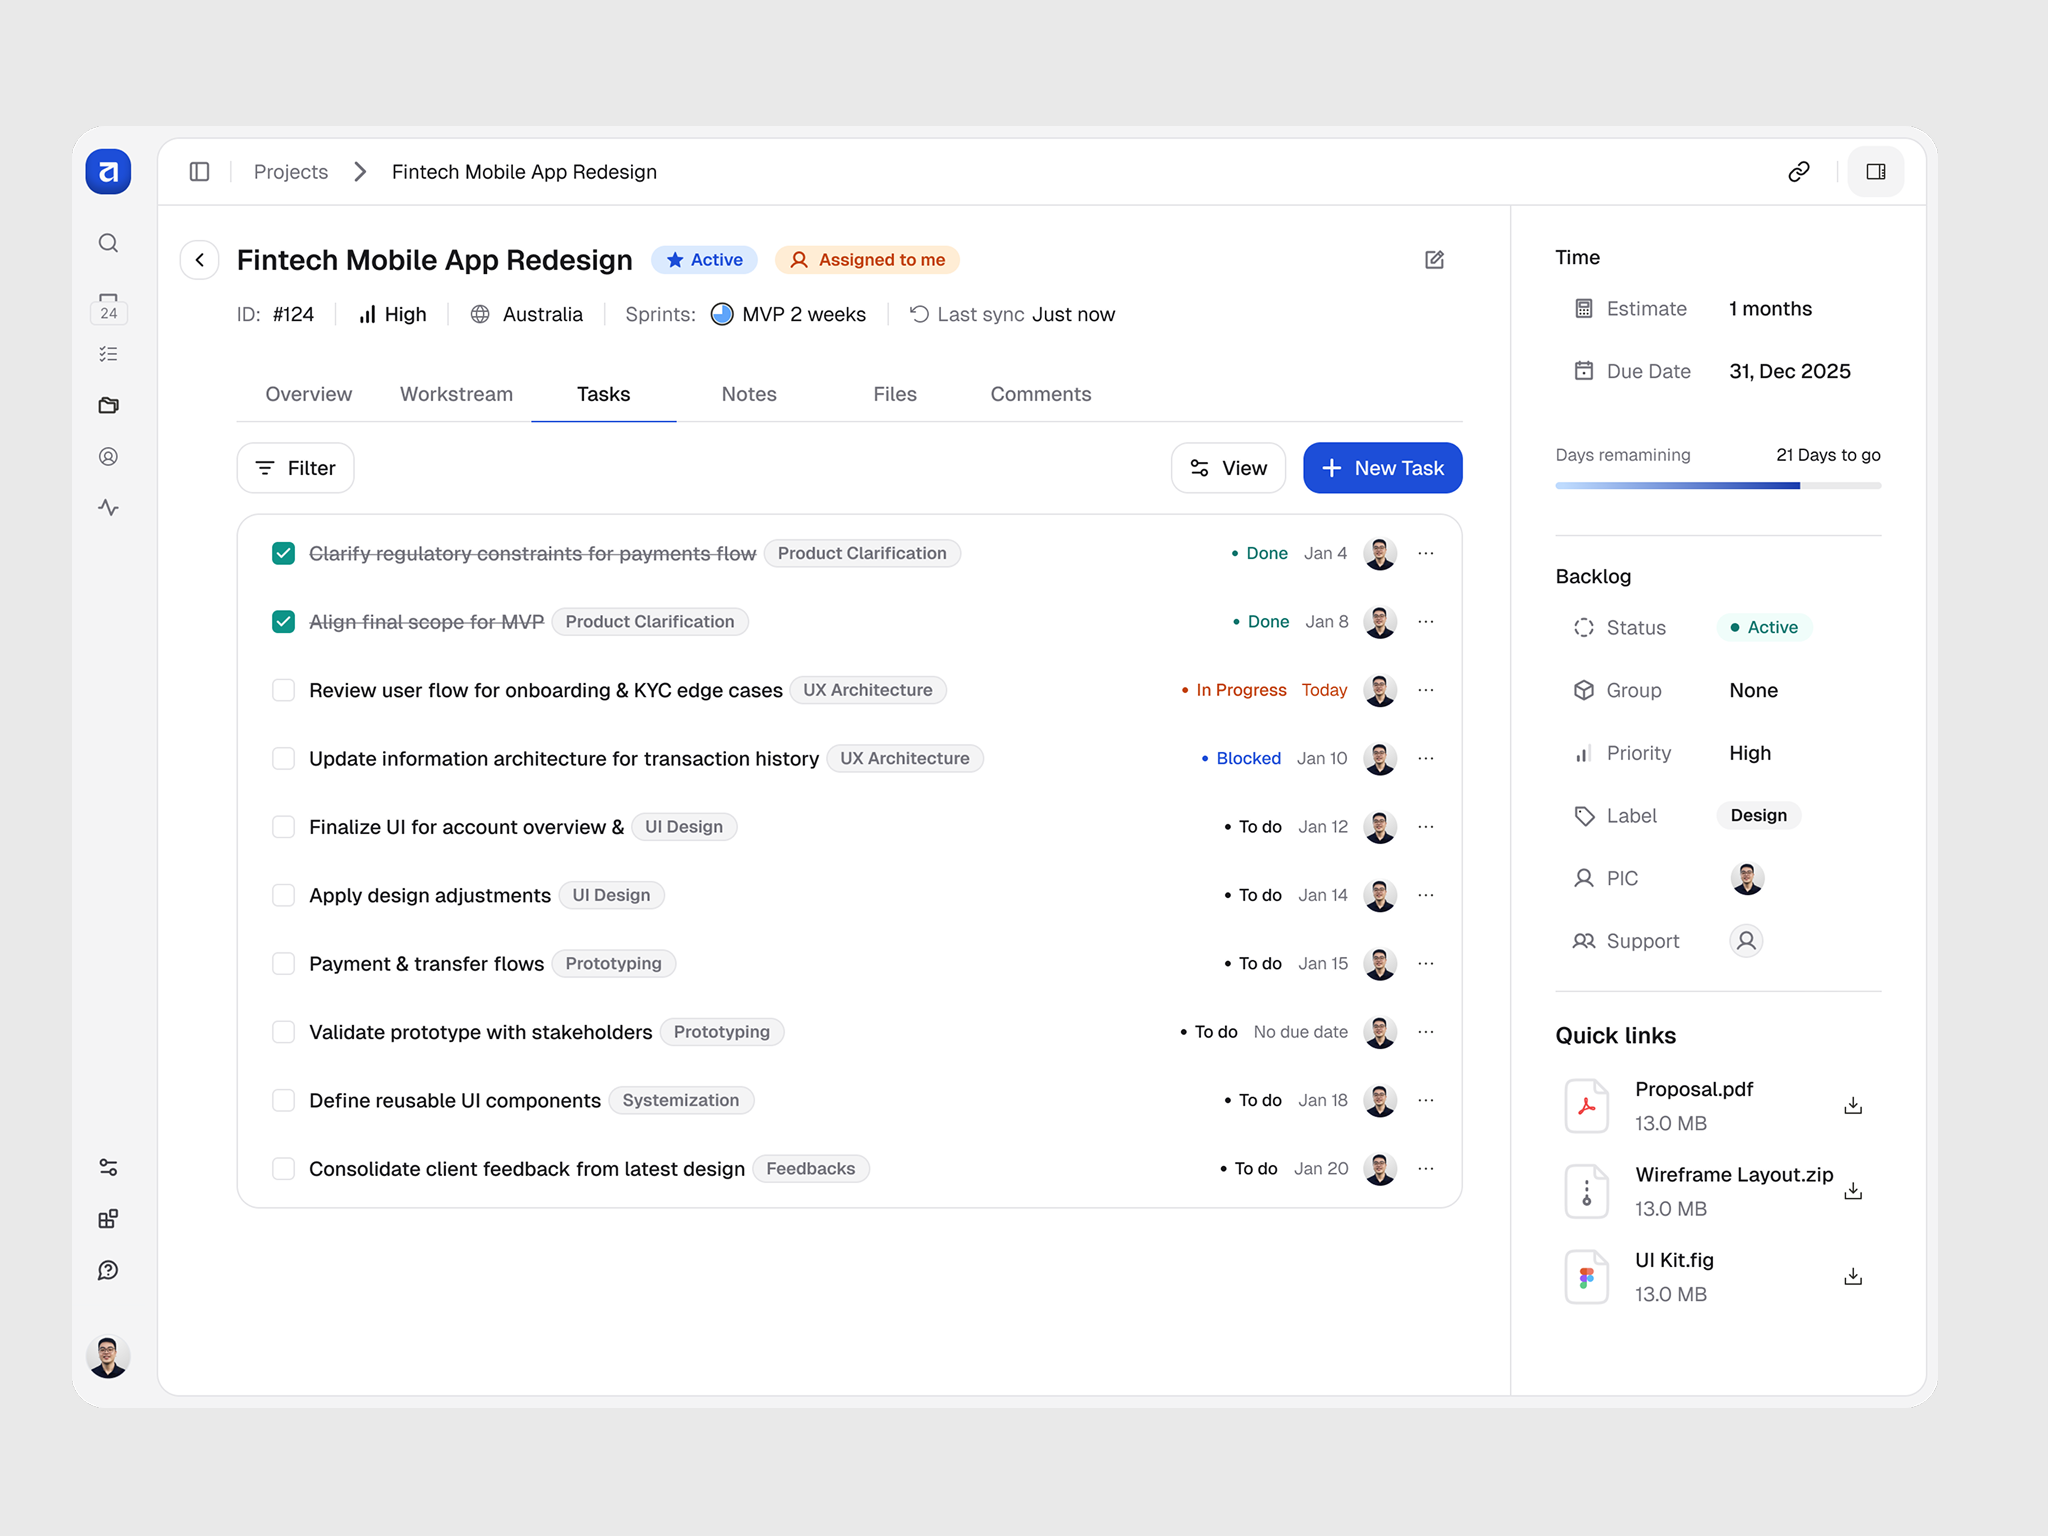This screenshot has height=1536, width=2048.
Task: Toggle the left sidebar panel icon
Action: click(x=199, y=172)
